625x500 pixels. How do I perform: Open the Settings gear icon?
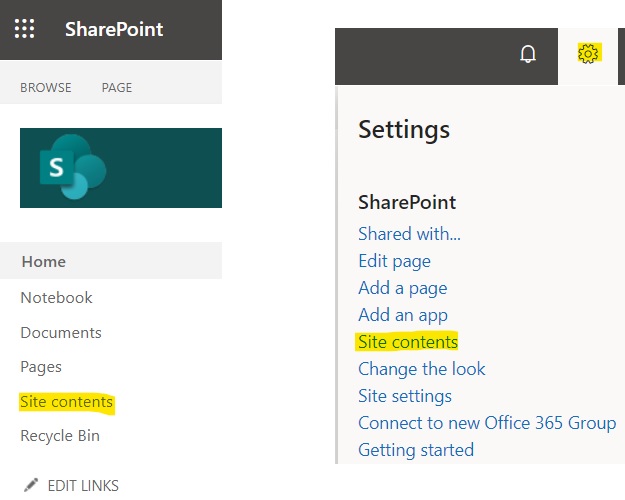(x=588, y=55)
